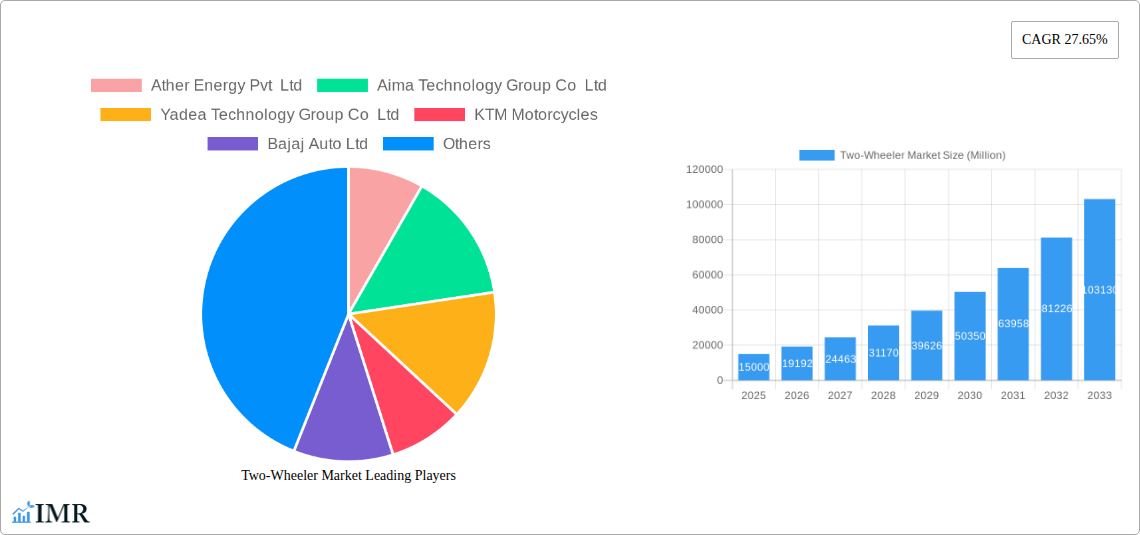
Task: Click the 2032 bar labeled 81226
Action: click(x=1056, y=309)
